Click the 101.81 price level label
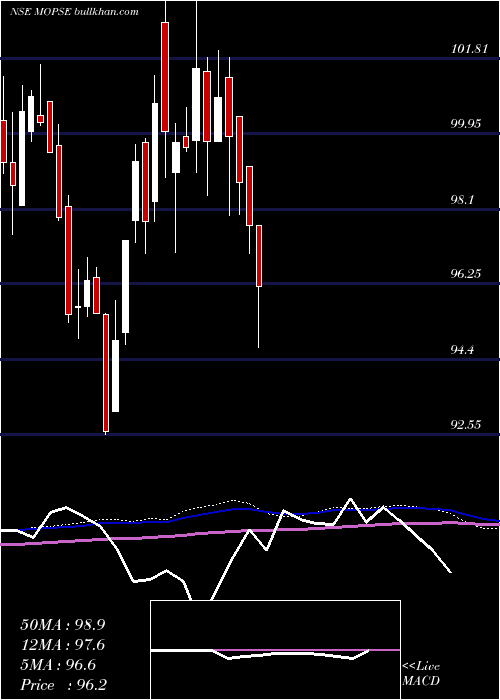 (469, 49)
